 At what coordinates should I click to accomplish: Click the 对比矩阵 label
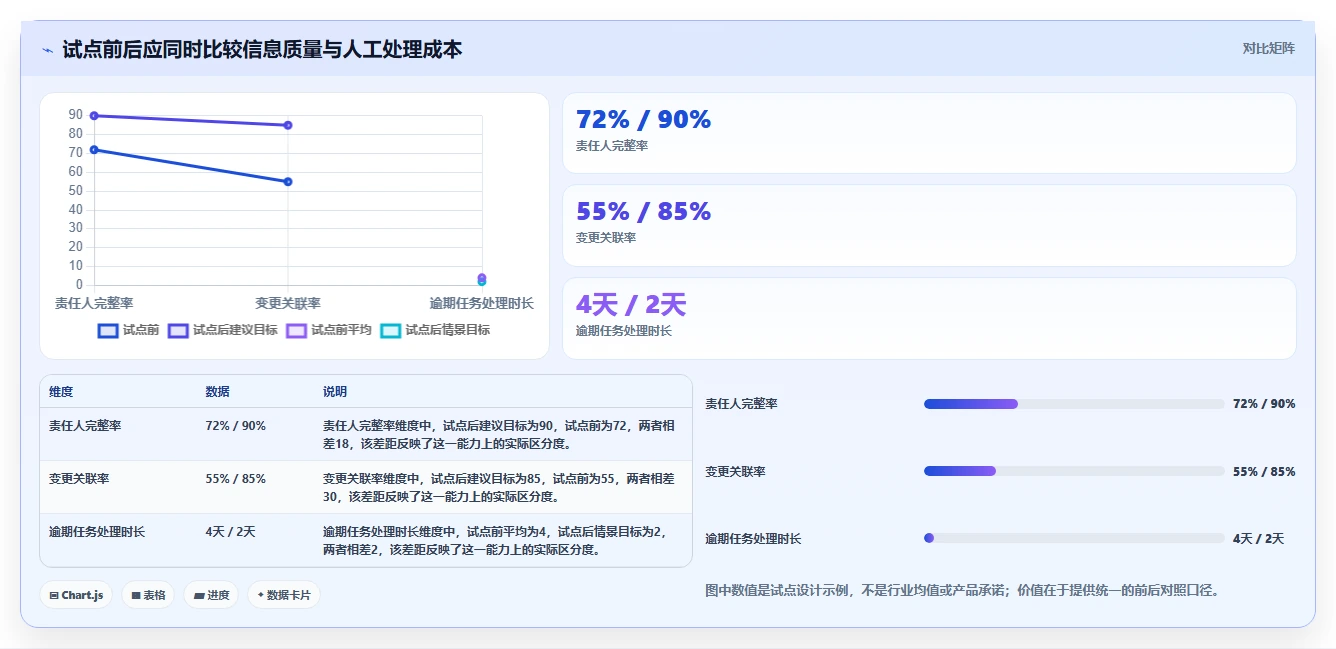[x=1268, y=49]
